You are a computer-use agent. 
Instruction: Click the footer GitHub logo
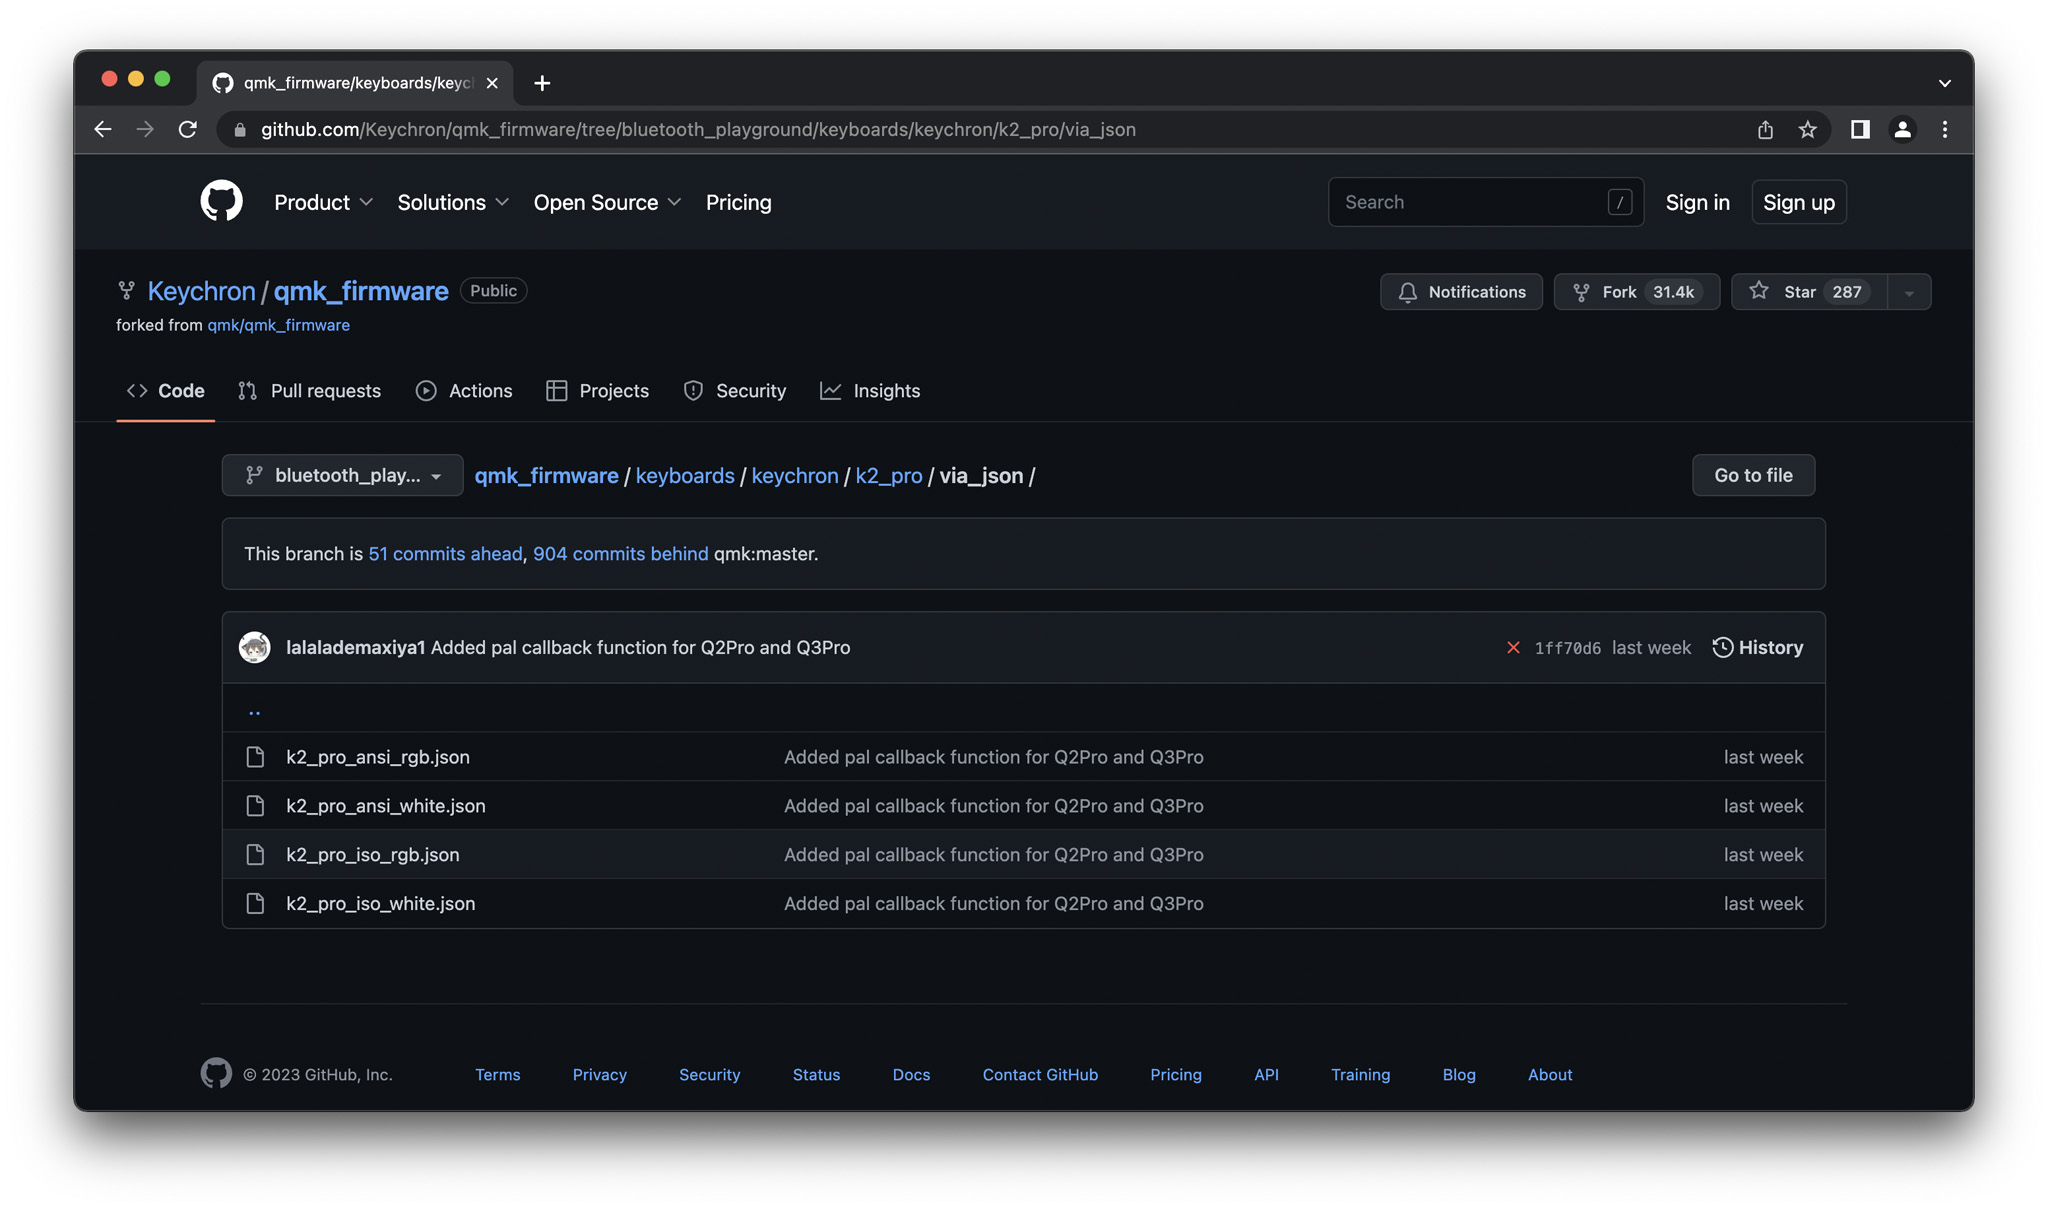pos(216,1074)
